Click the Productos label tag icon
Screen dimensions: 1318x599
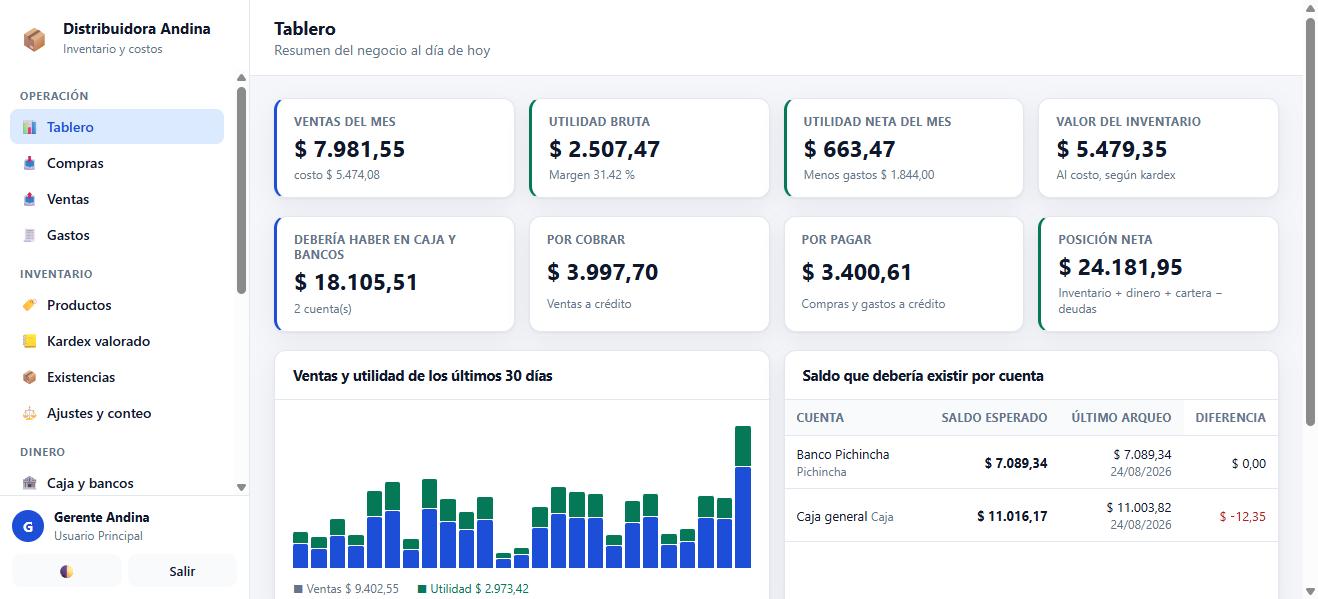29,305
